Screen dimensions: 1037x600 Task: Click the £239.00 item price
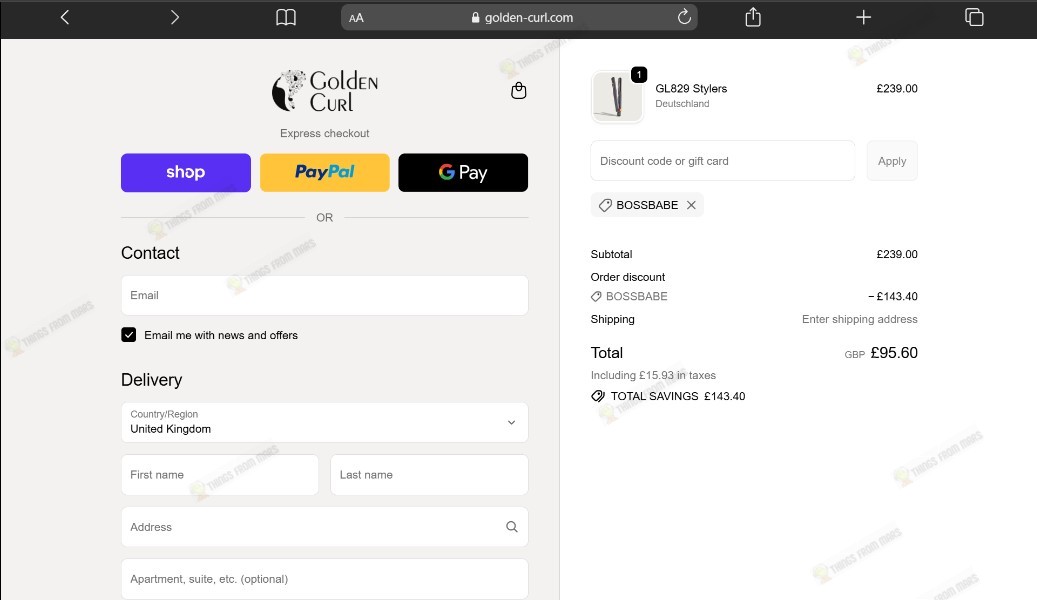[x=897, y=88]
